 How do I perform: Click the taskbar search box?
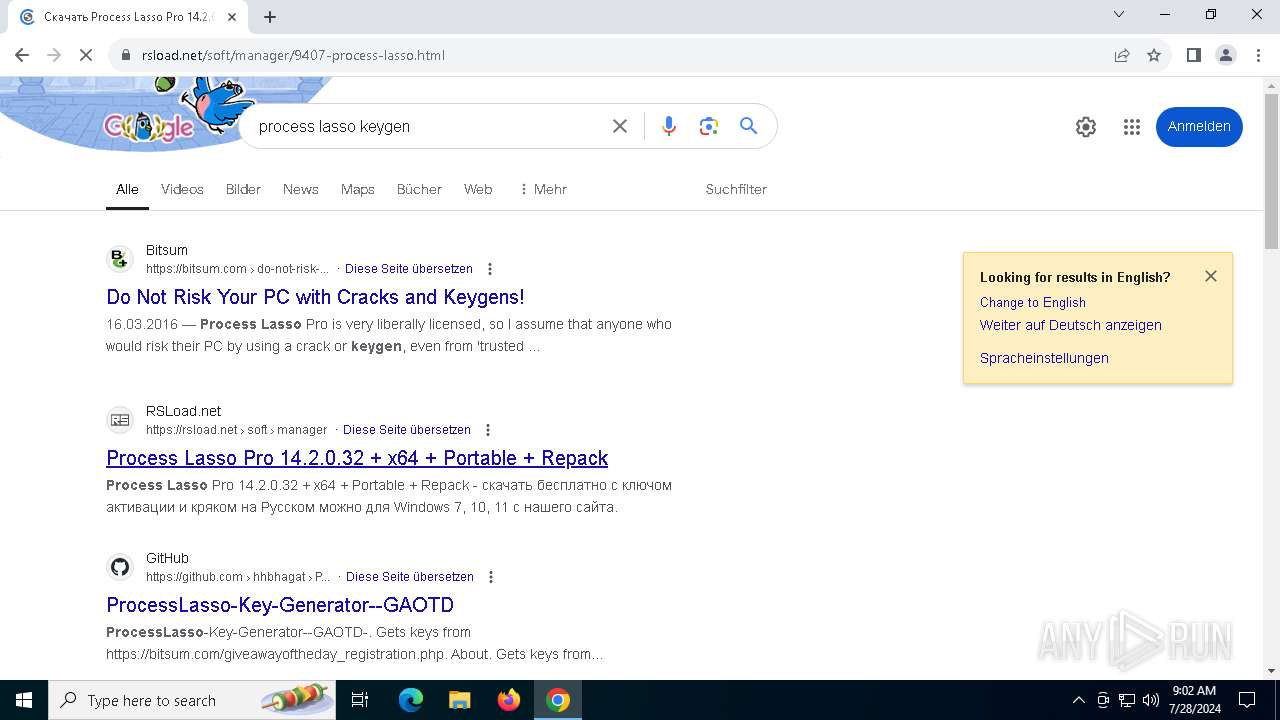tap(193, 700)
